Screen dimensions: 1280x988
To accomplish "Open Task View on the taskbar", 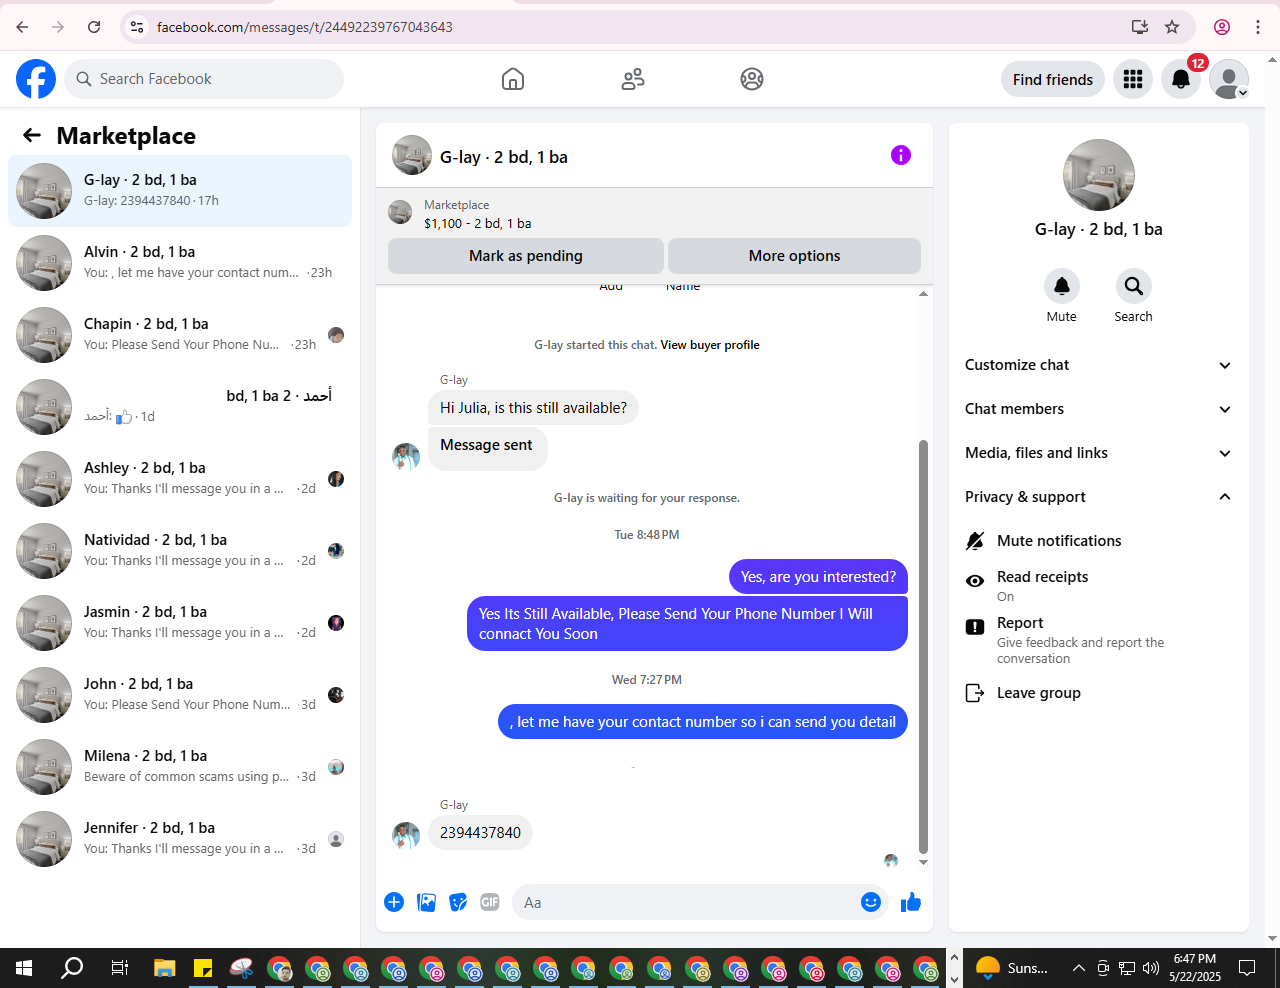I will click(x=119, y=968).
